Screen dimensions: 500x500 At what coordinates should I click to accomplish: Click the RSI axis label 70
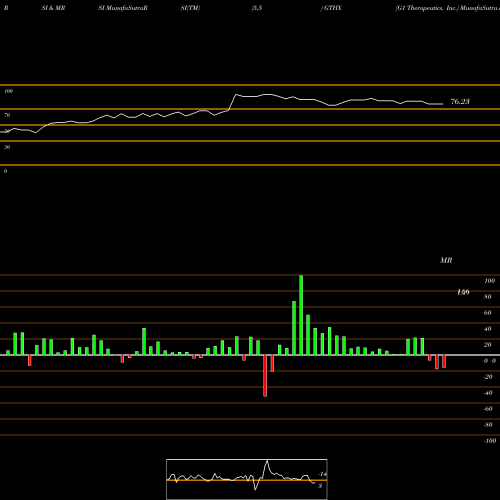click(x=7, y=115)
